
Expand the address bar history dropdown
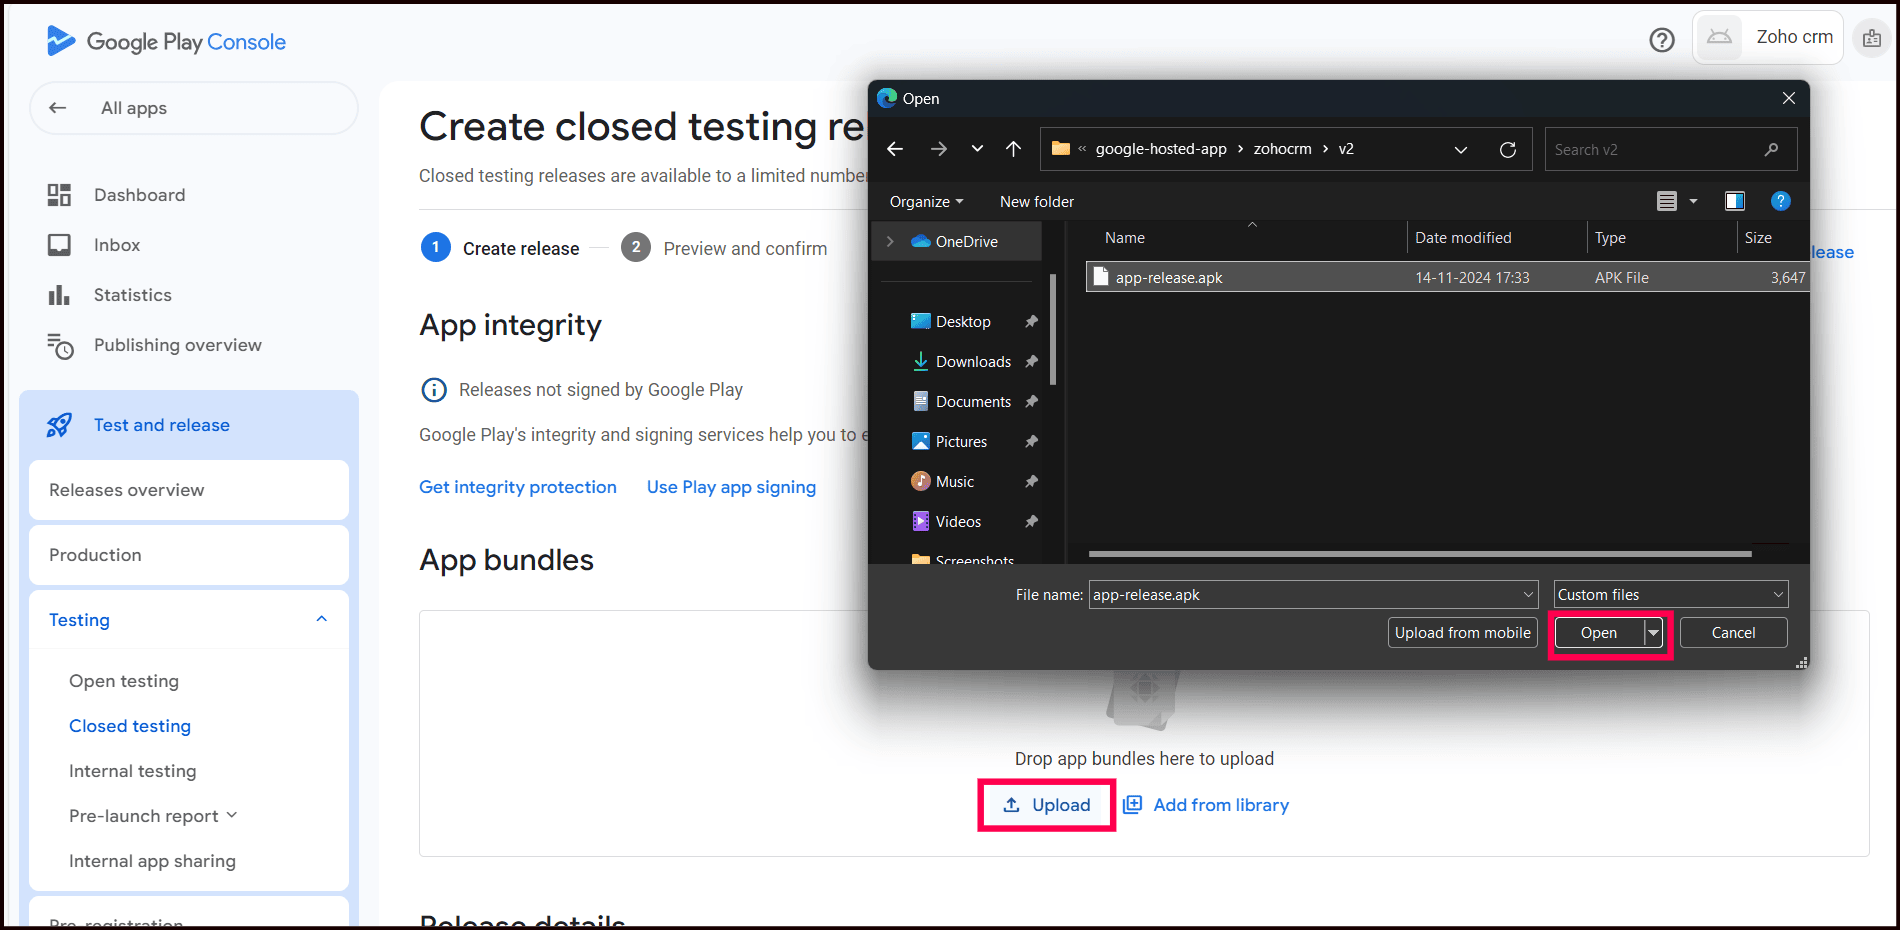1461,150
